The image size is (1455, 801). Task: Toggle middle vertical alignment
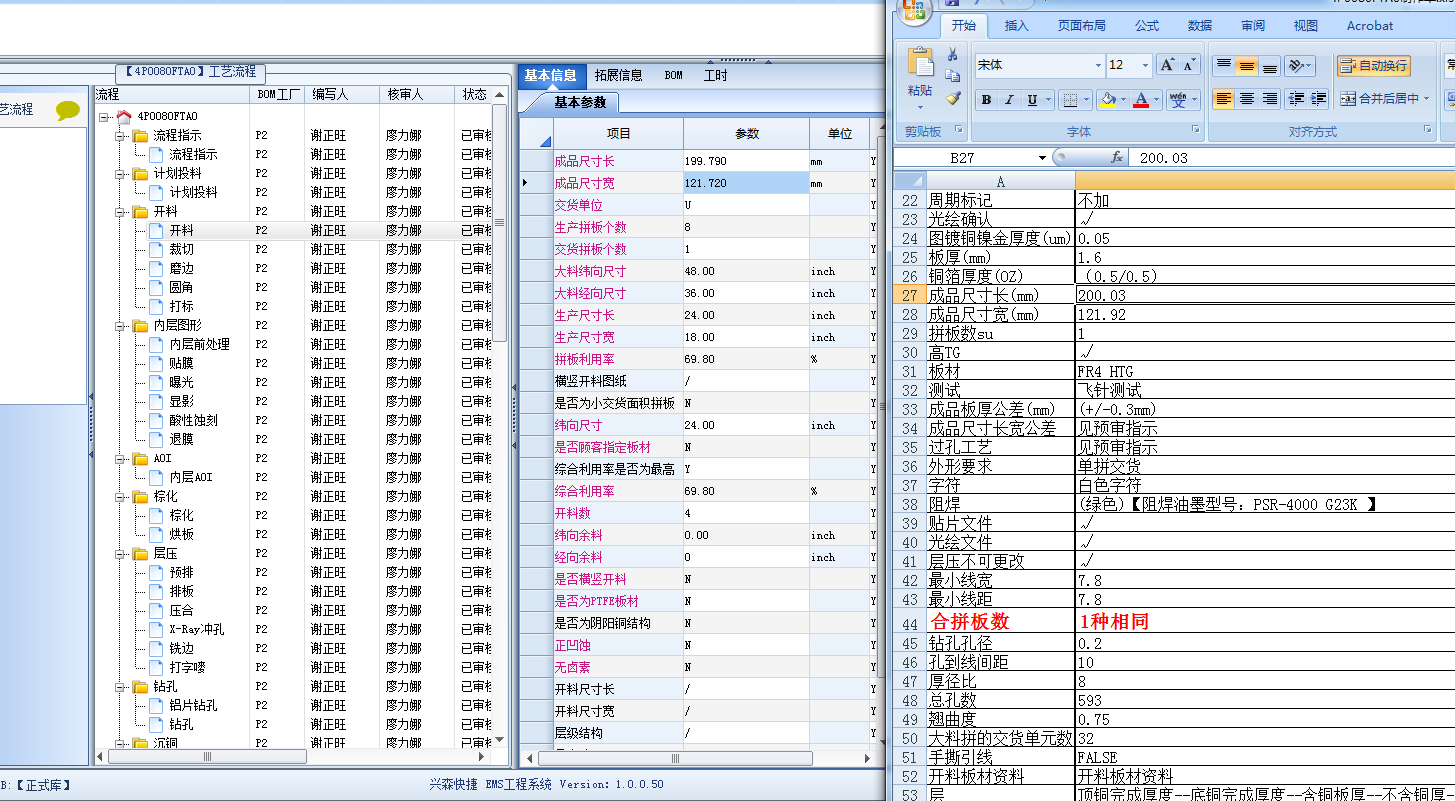1246,65
